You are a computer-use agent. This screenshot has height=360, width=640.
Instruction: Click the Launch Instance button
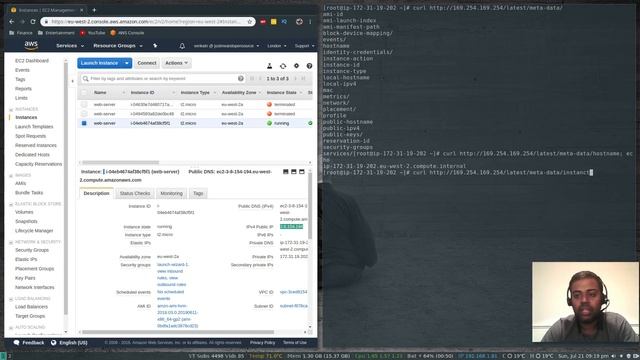point(100,63)
